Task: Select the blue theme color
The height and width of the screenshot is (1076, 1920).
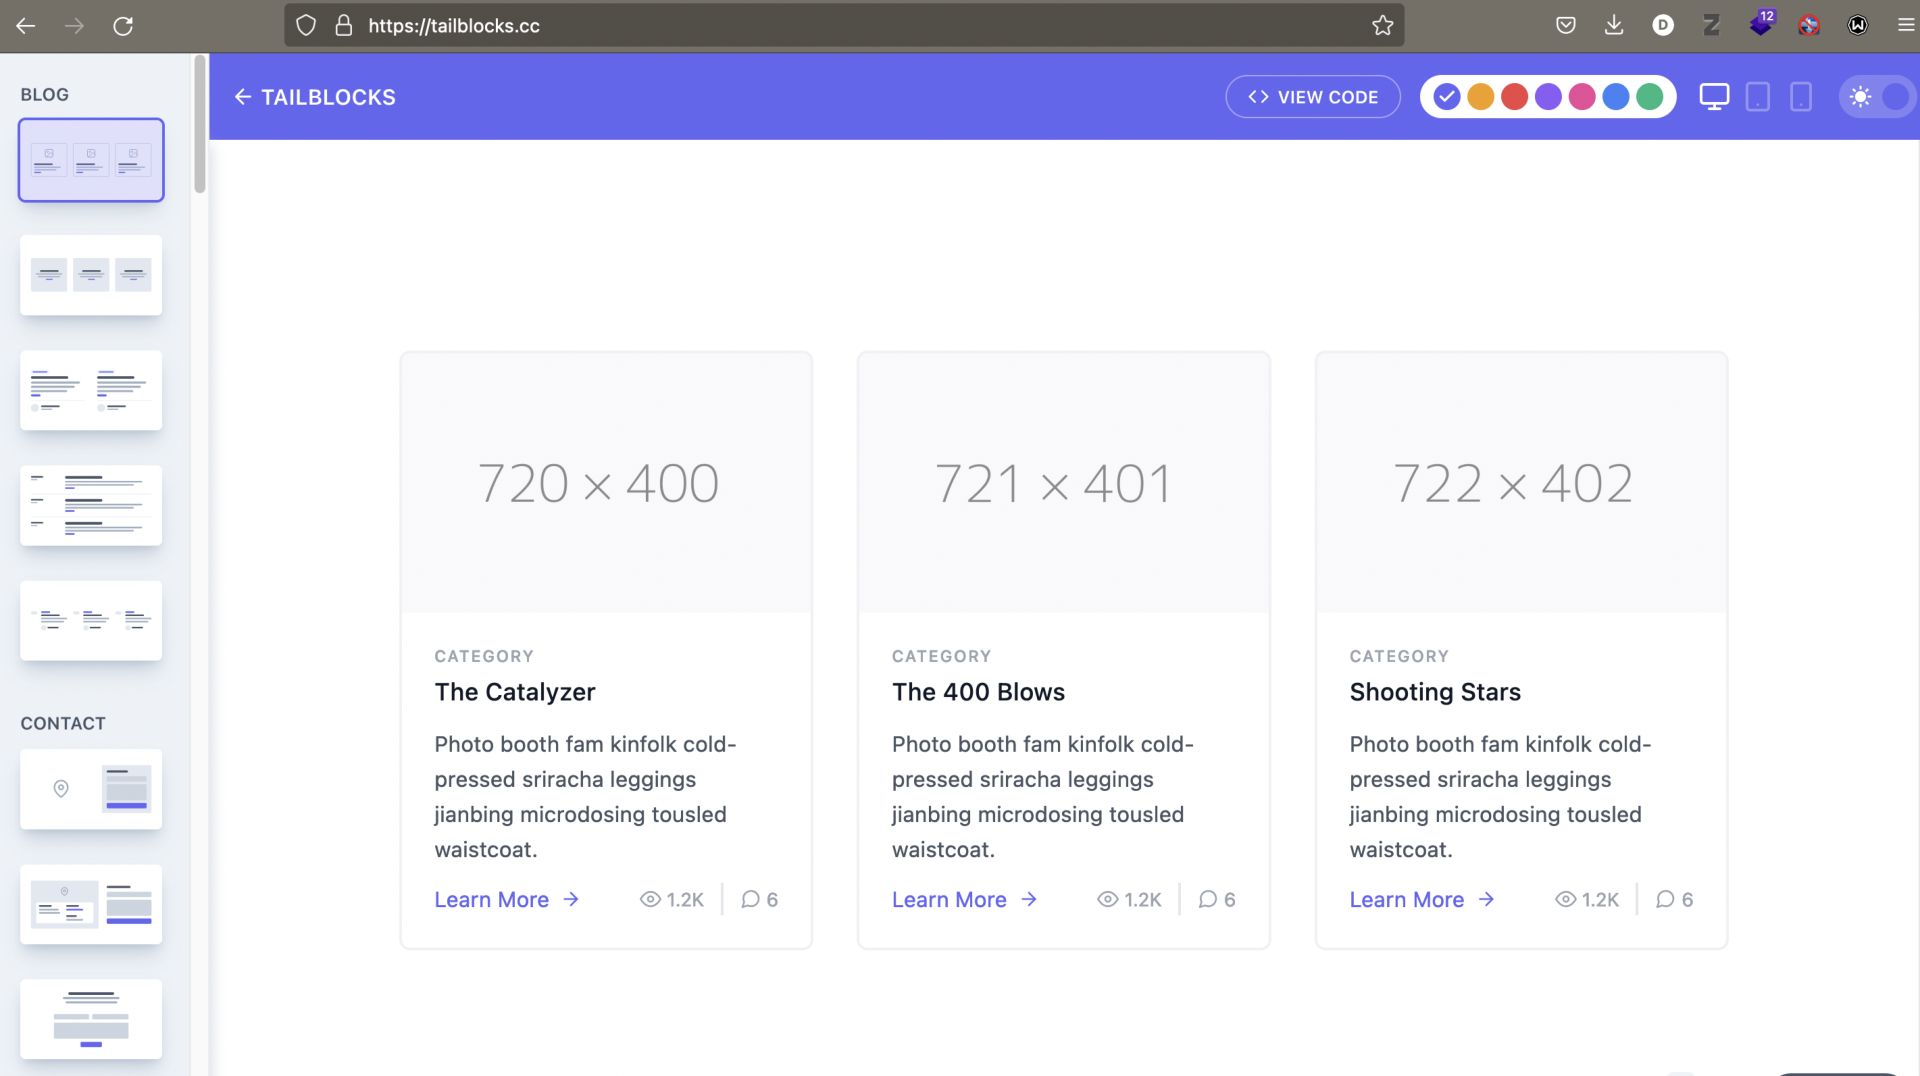Action: pyautogui.click(x=1616, y=97)
